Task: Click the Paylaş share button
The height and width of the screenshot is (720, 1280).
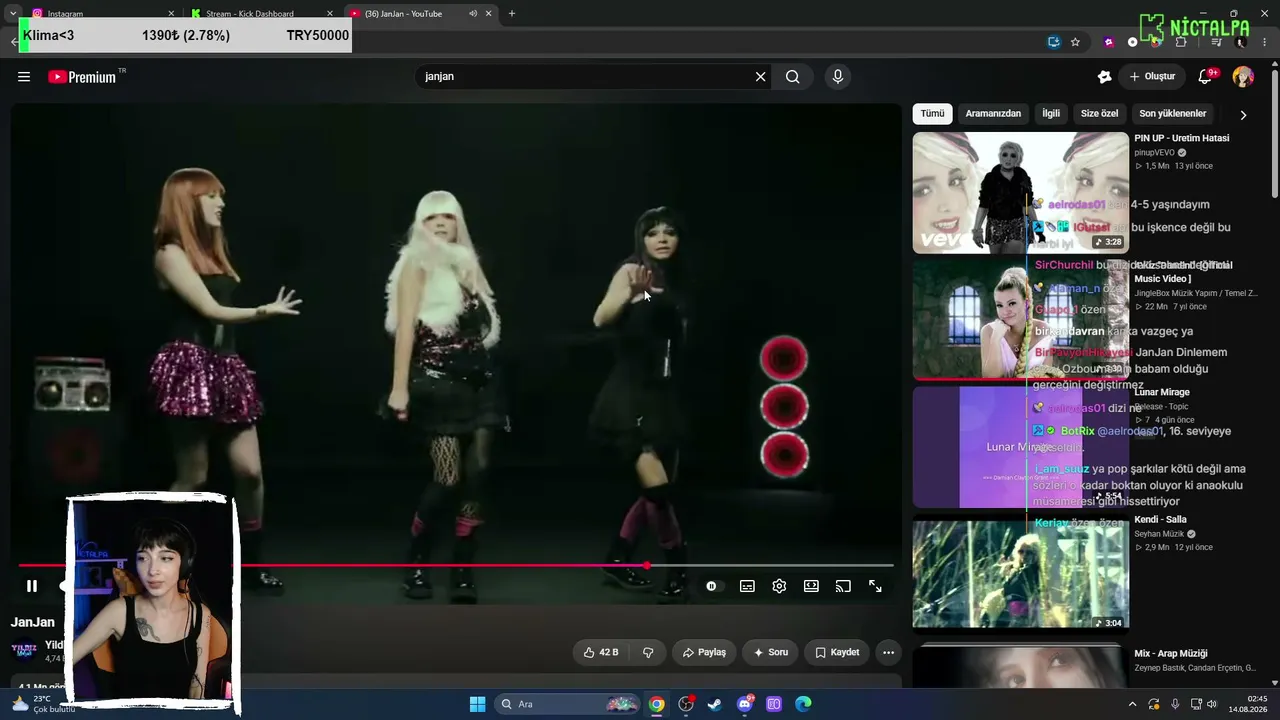Action: tap(704, 653)
